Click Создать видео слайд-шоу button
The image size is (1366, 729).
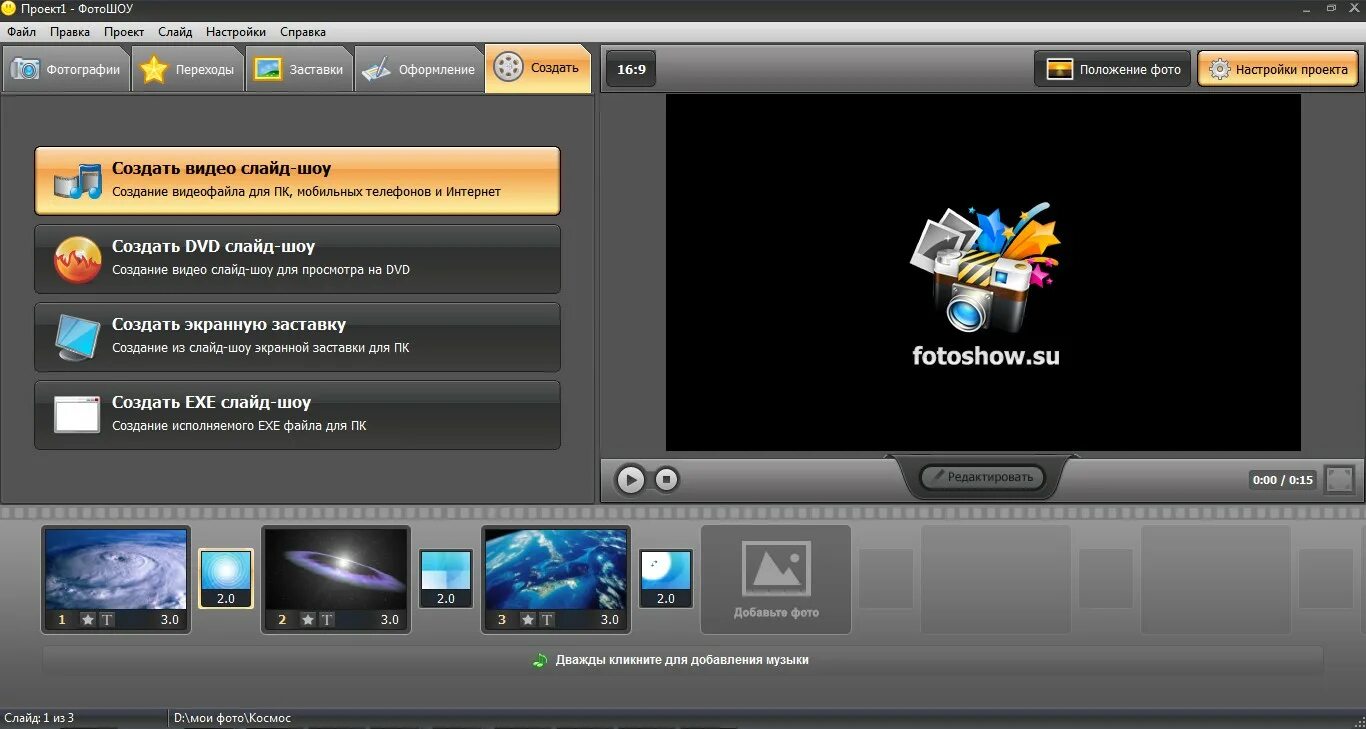pos(297,181)
